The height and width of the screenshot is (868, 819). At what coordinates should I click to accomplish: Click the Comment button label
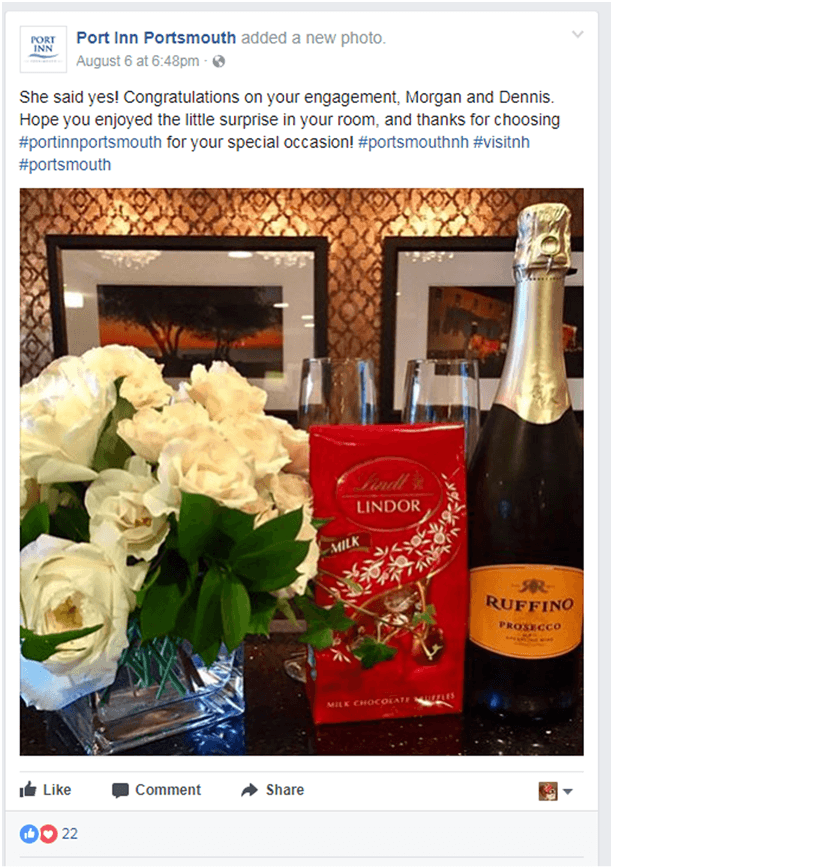point(168,790)
